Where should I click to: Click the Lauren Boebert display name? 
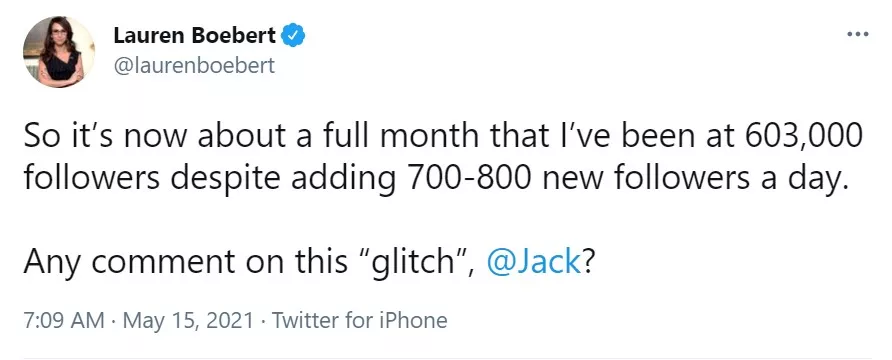pos(195,36)
